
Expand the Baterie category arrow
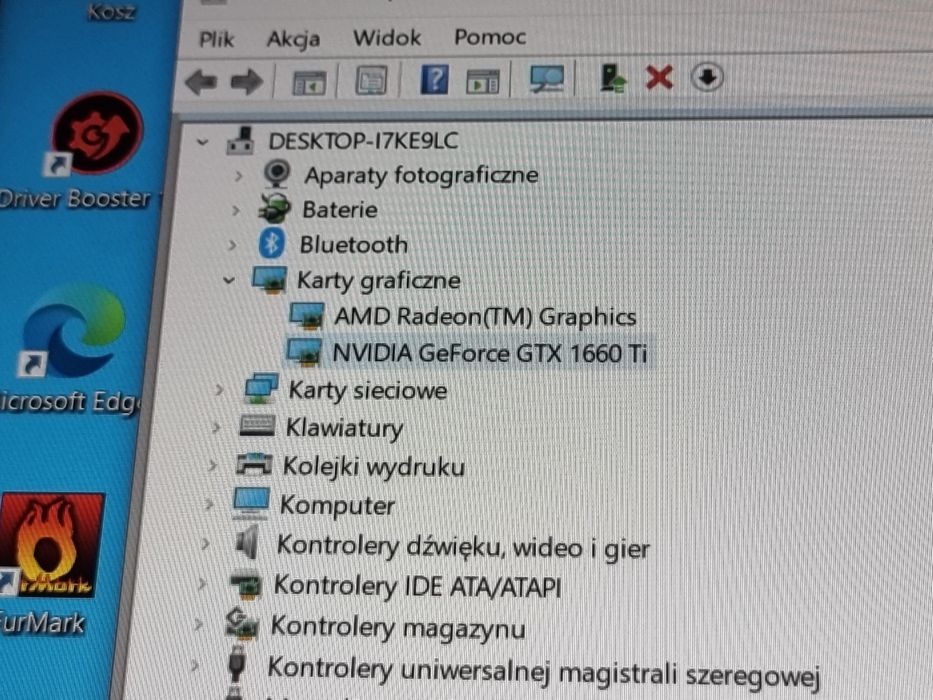tap(236, 210)
